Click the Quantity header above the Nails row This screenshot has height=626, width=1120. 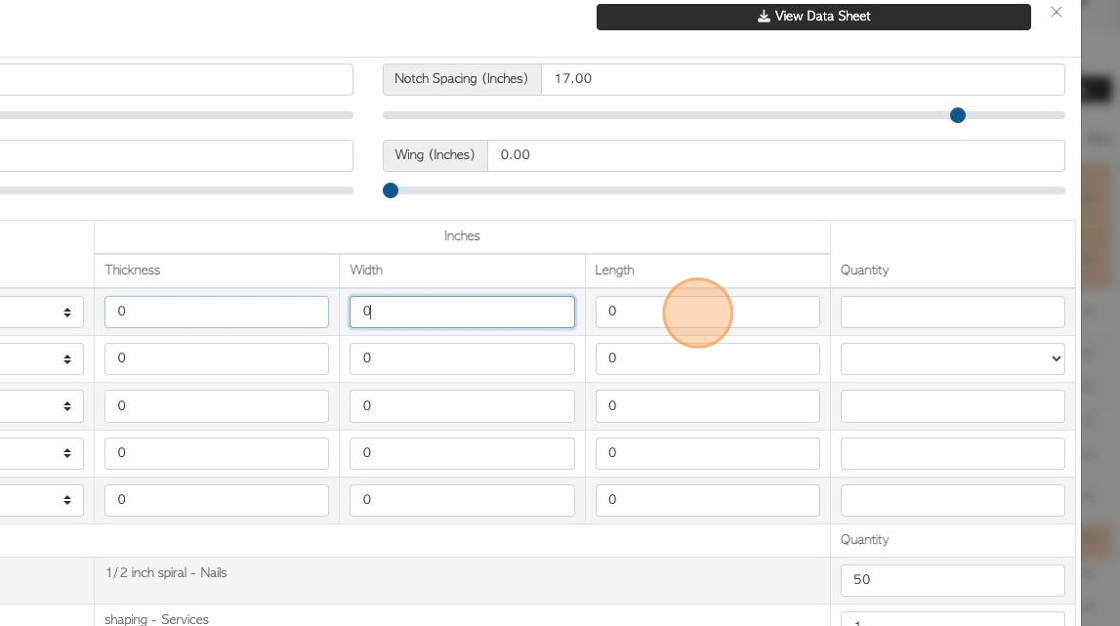point(864,540)
